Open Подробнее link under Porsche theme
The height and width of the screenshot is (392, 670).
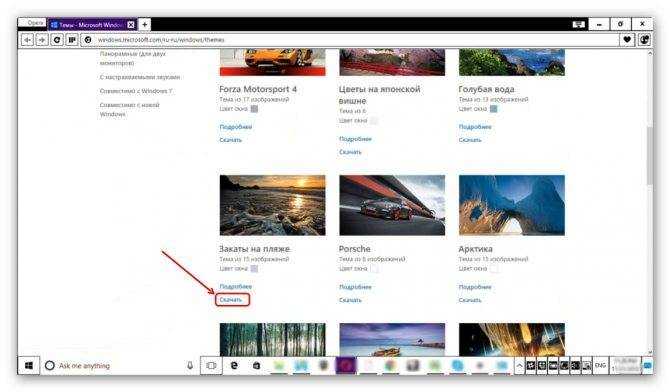coord(355,287)
